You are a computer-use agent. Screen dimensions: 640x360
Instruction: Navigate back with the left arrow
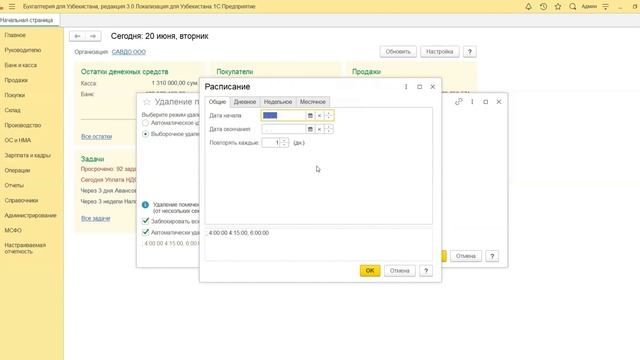(x=77, y=36)
